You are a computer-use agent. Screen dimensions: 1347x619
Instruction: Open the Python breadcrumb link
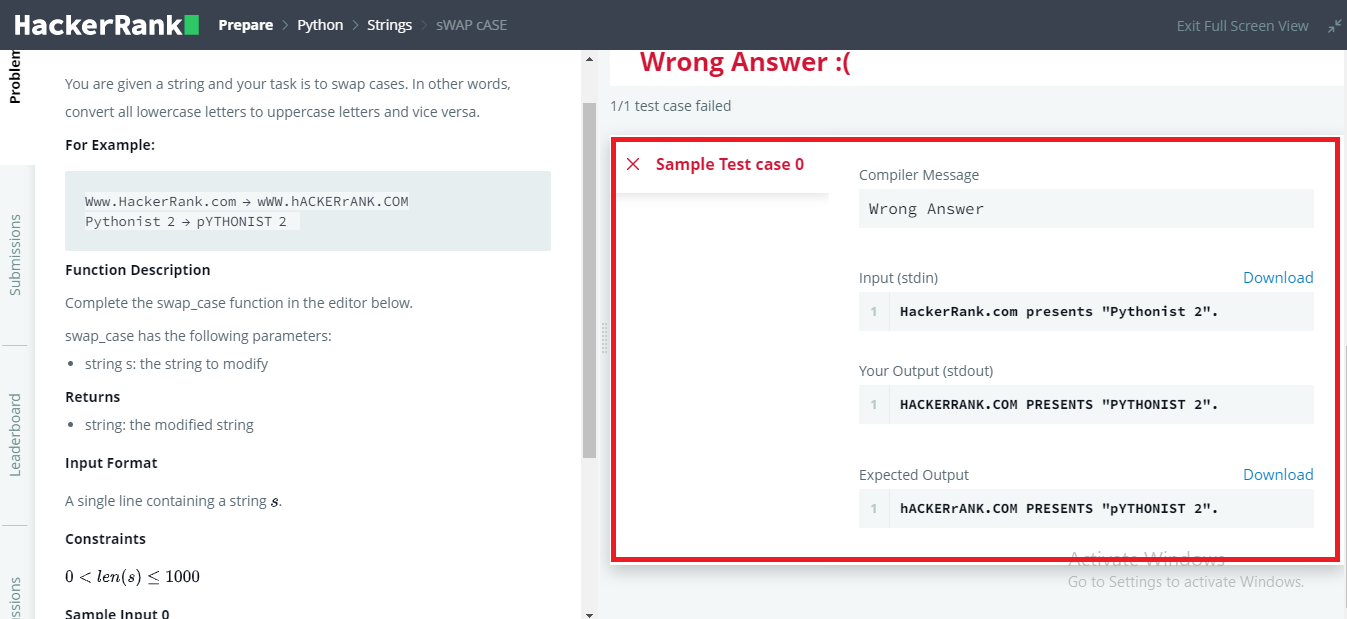(320, 25)
